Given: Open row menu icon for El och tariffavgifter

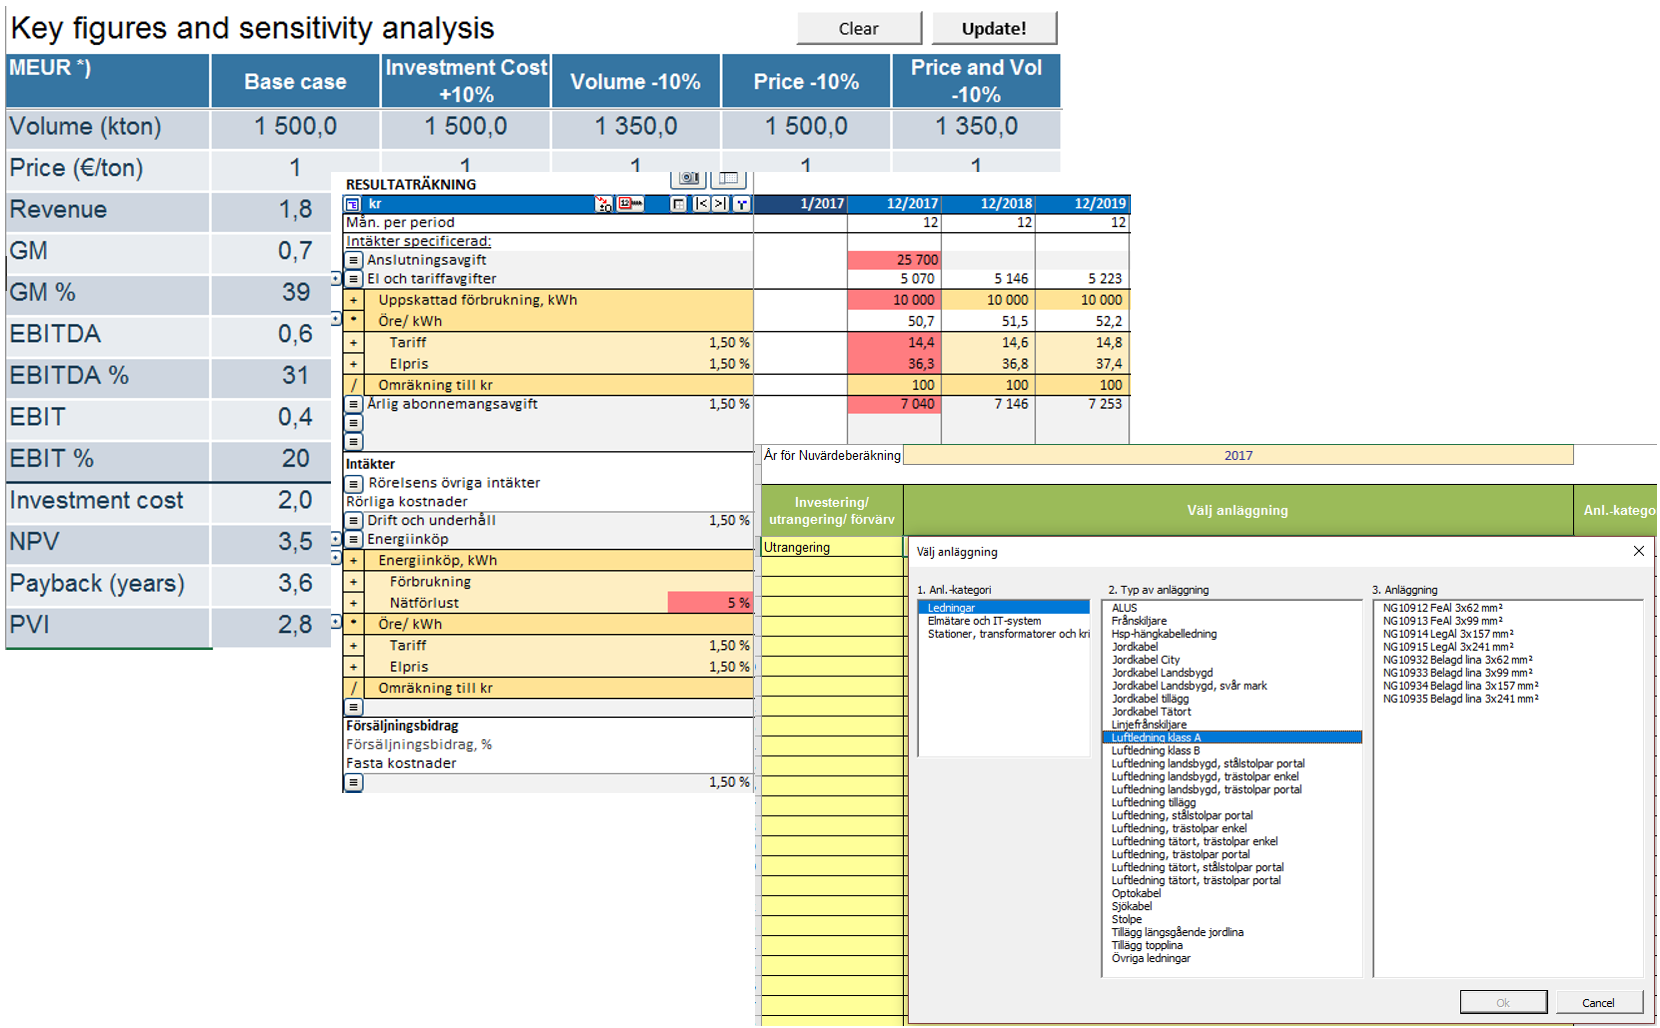Looking at the screenshot, I should pos(354,279).
